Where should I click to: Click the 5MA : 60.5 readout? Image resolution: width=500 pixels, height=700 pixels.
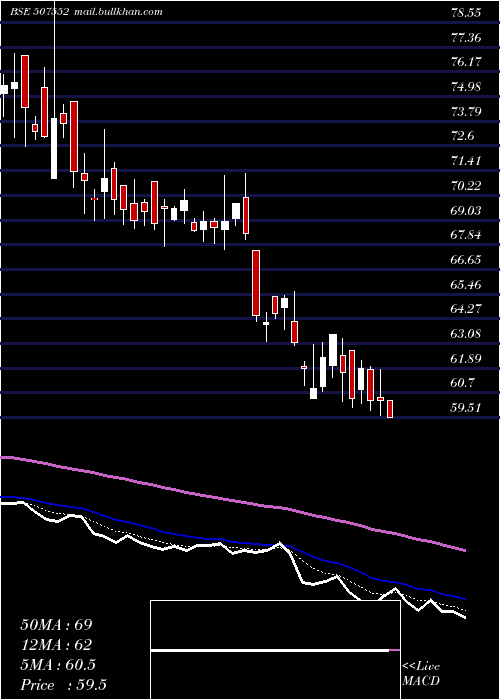click(x=58, y=665)
